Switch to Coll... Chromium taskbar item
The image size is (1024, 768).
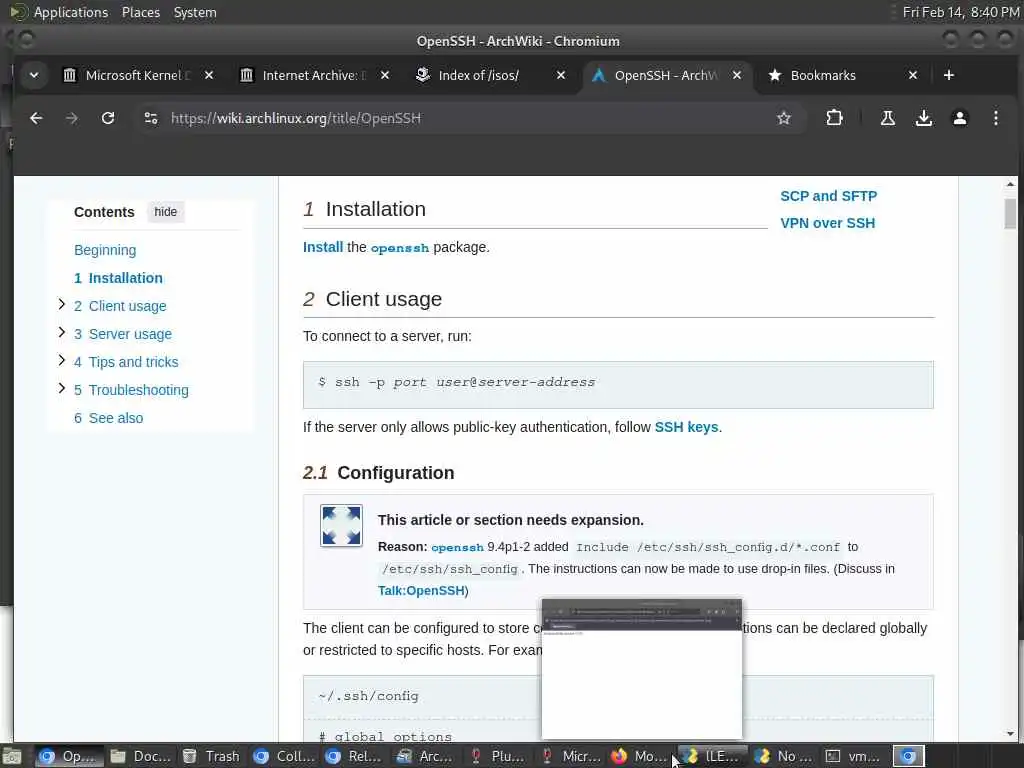283,756
